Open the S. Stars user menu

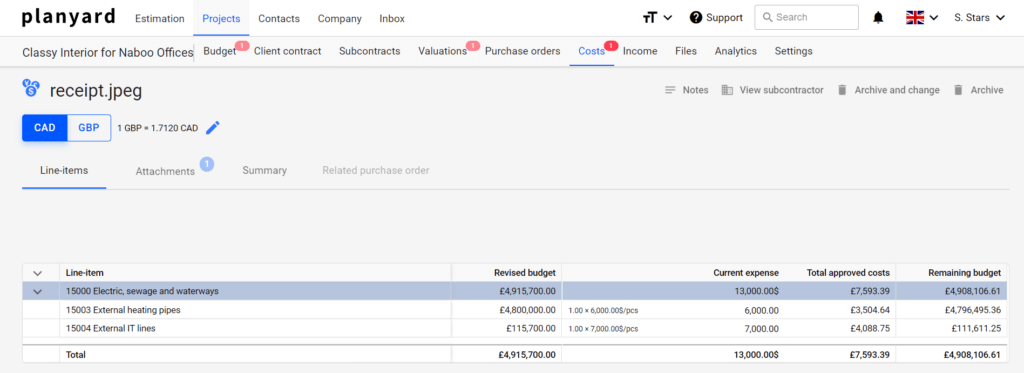979,18
